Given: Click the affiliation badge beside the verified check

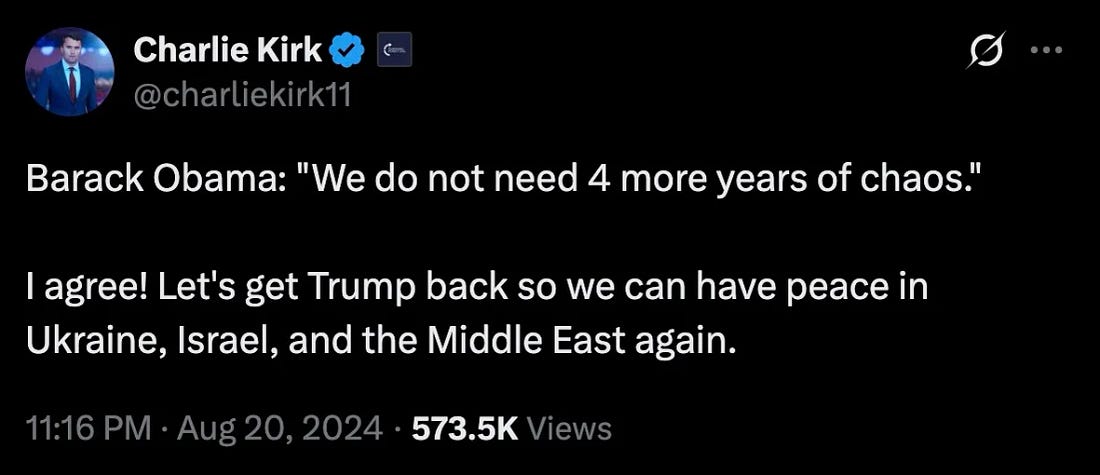Looking at the screenshot, I should point(394,50).
